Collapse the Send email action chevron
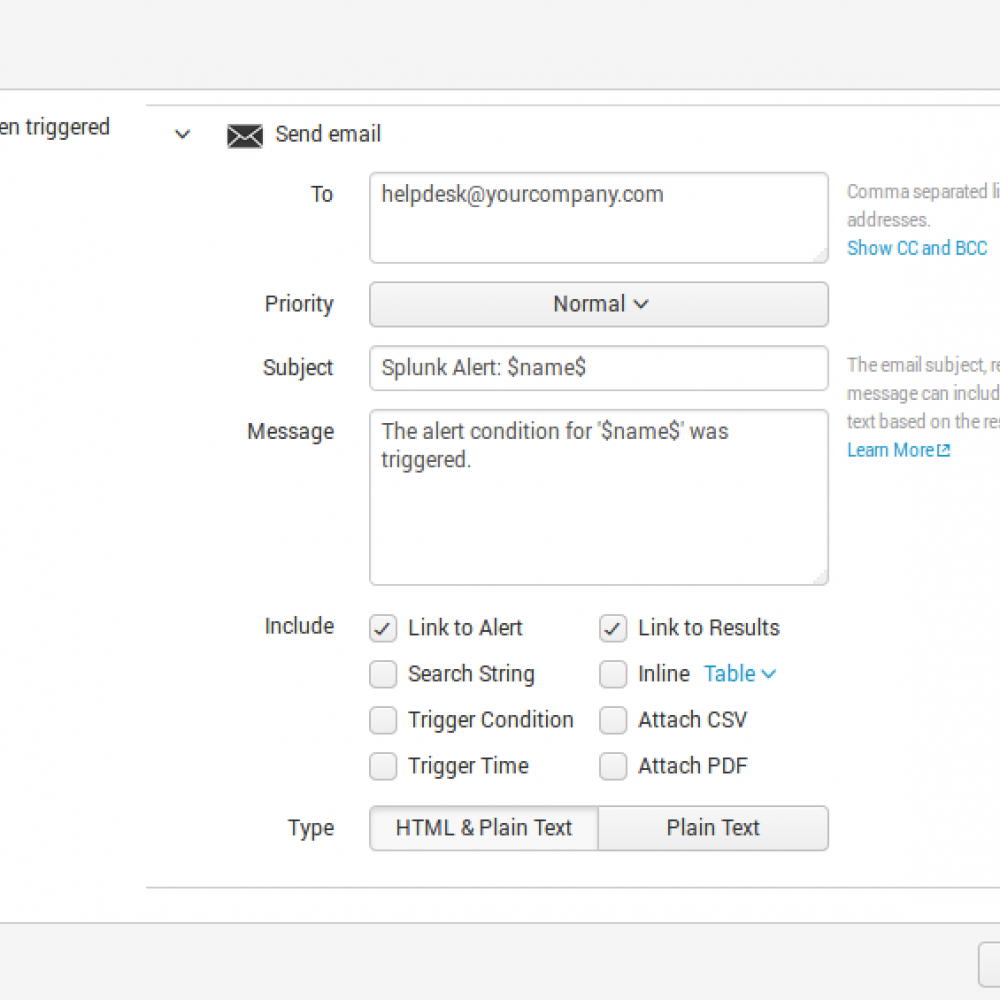 click(x=182, y=135)
